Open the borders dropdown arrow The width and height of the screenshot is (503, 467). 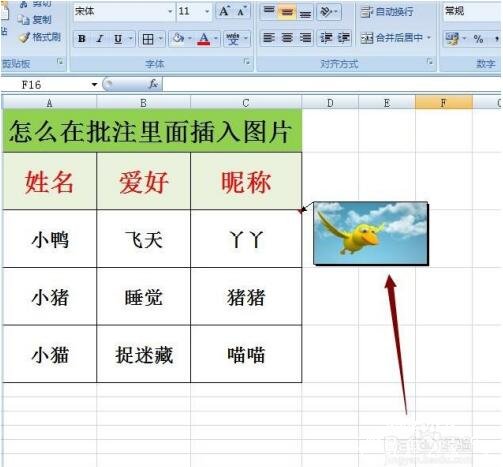click(x=161, y=39)
